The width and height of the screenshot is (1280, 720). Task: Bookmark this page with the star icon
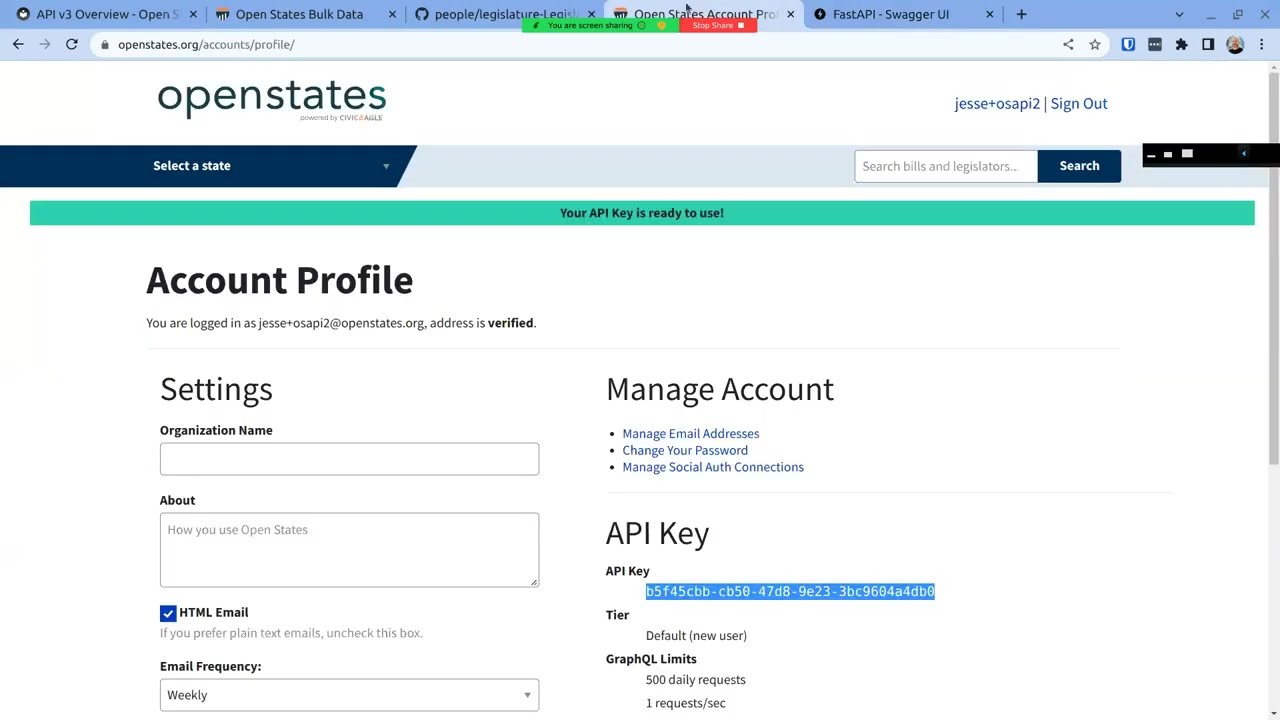[1095, 44]
